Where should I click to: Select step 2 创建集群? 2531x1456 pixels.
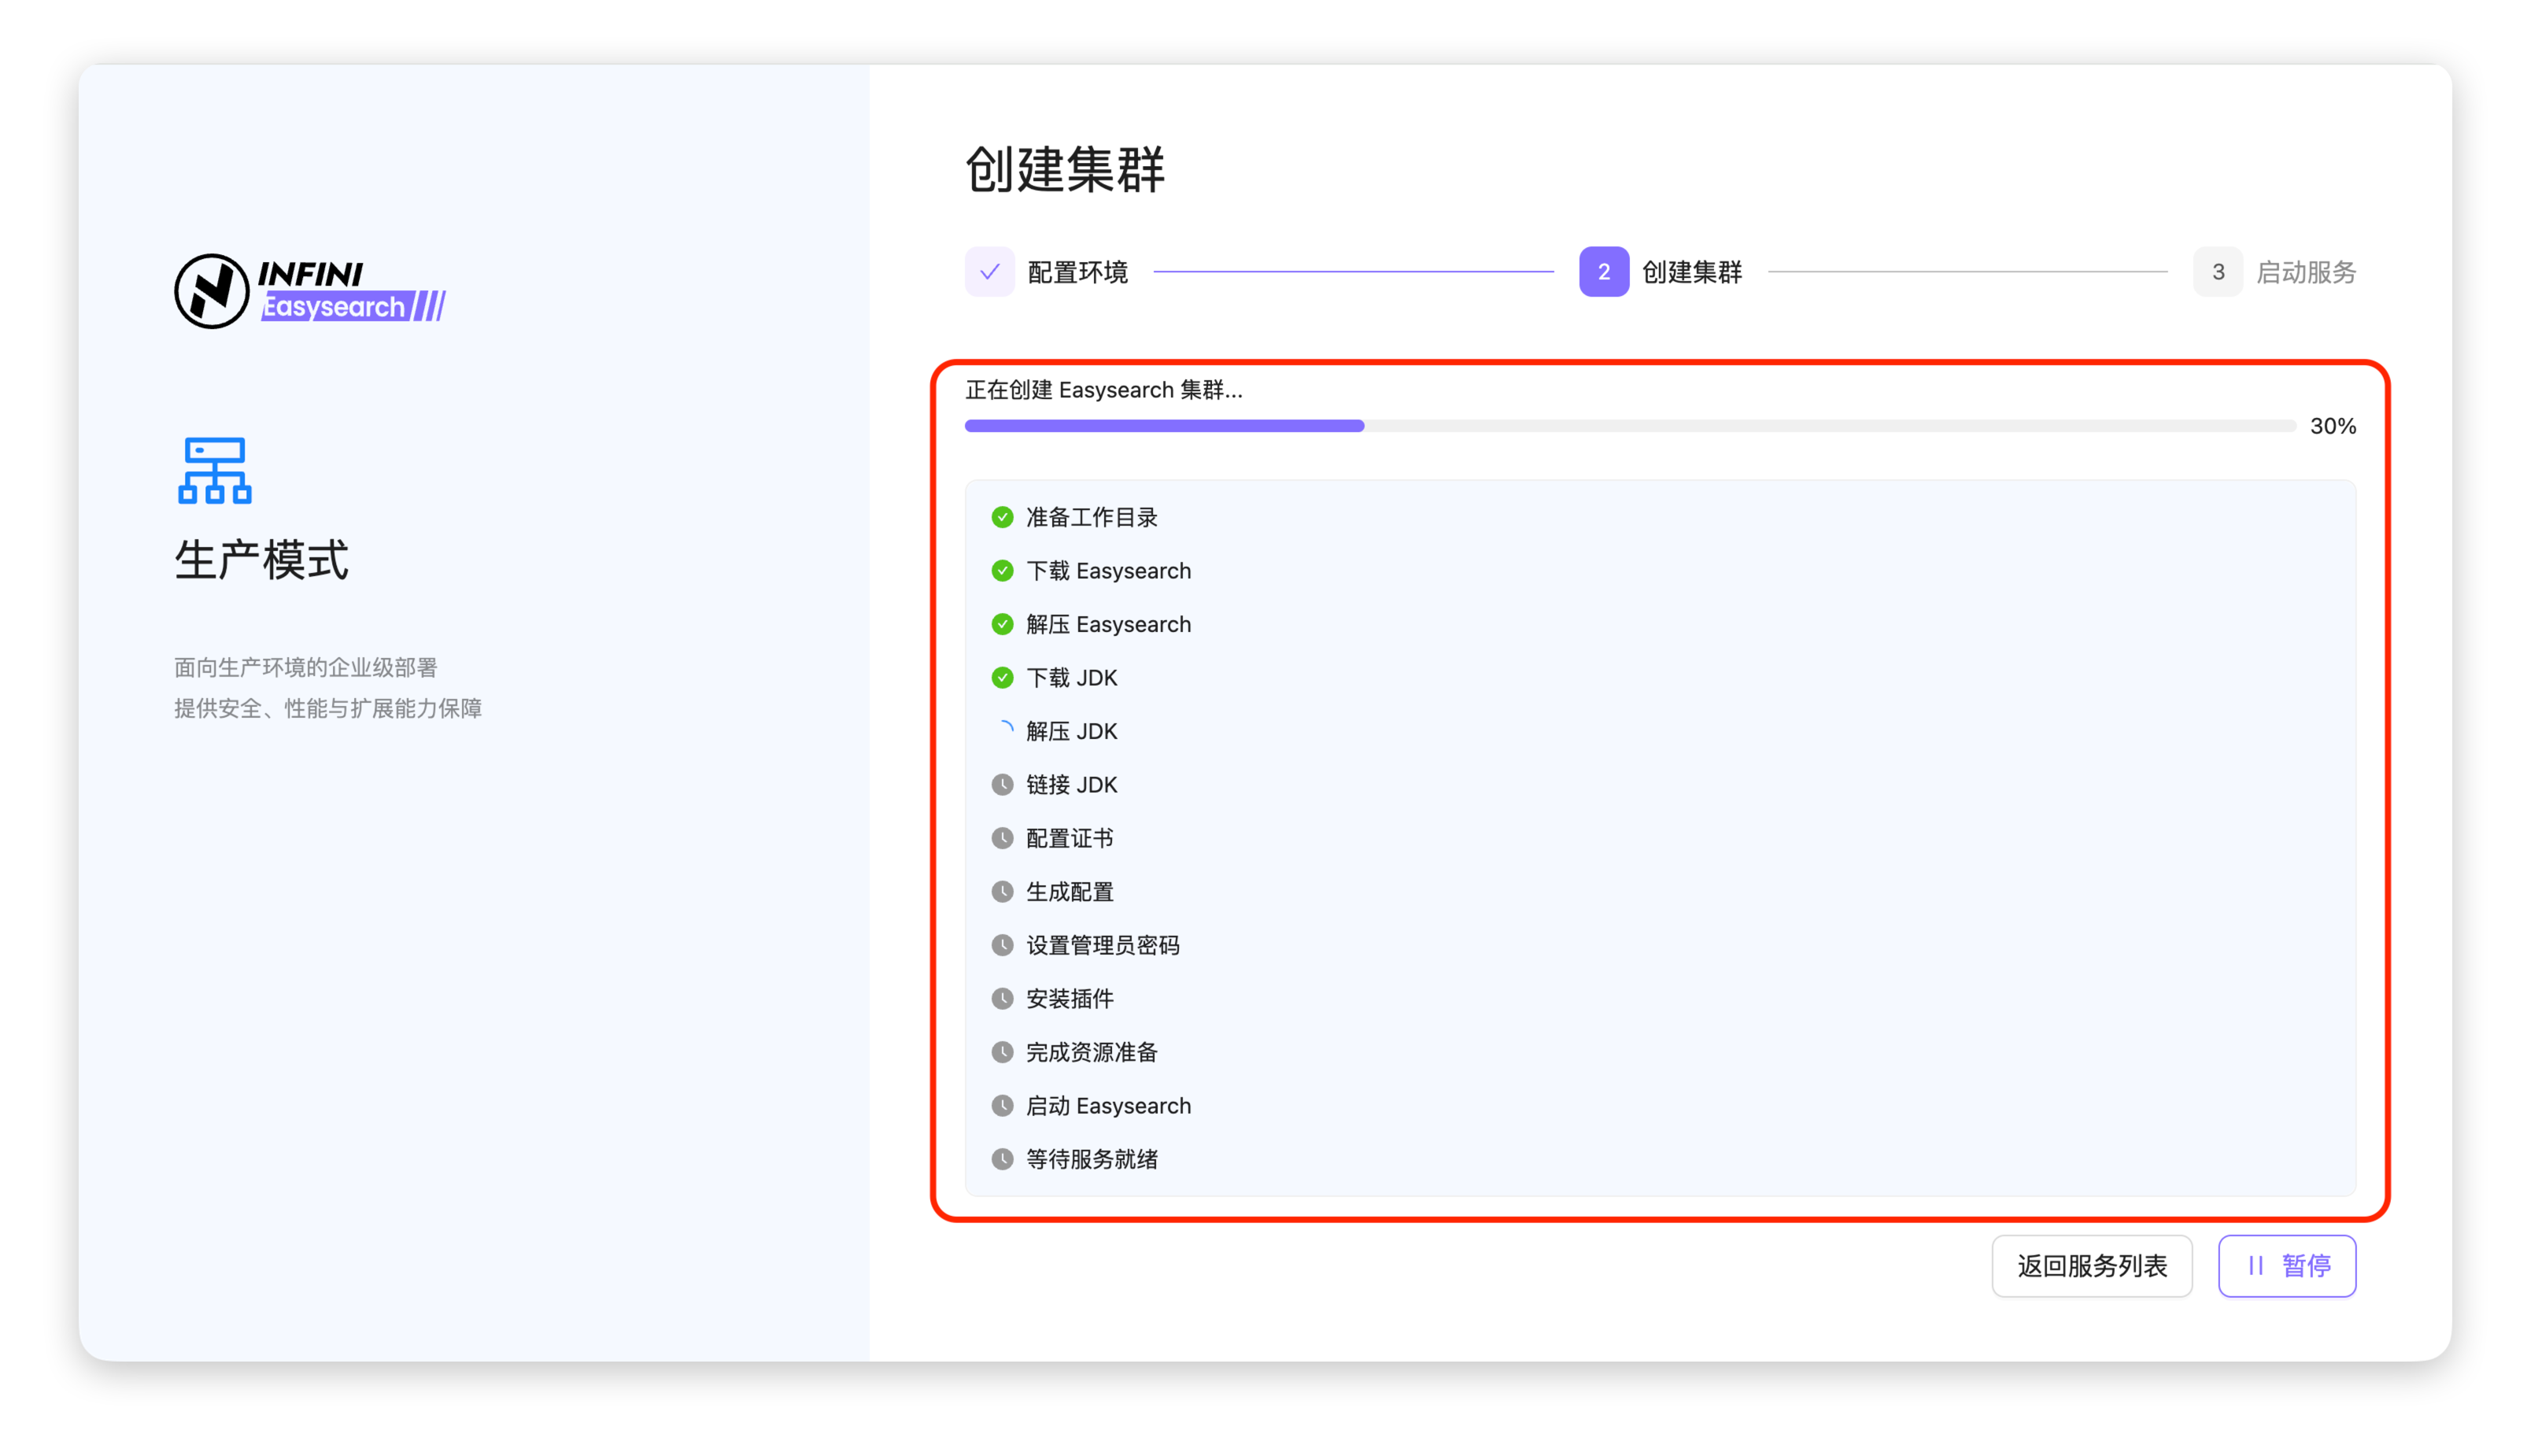click(1660, 272)
